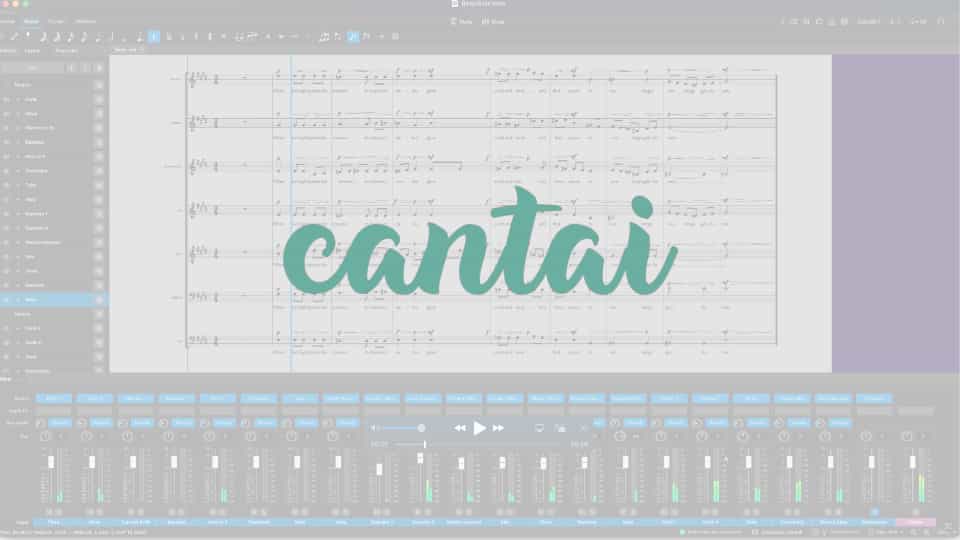Open the Mixer from the top toolbar

tap(494, 21)
